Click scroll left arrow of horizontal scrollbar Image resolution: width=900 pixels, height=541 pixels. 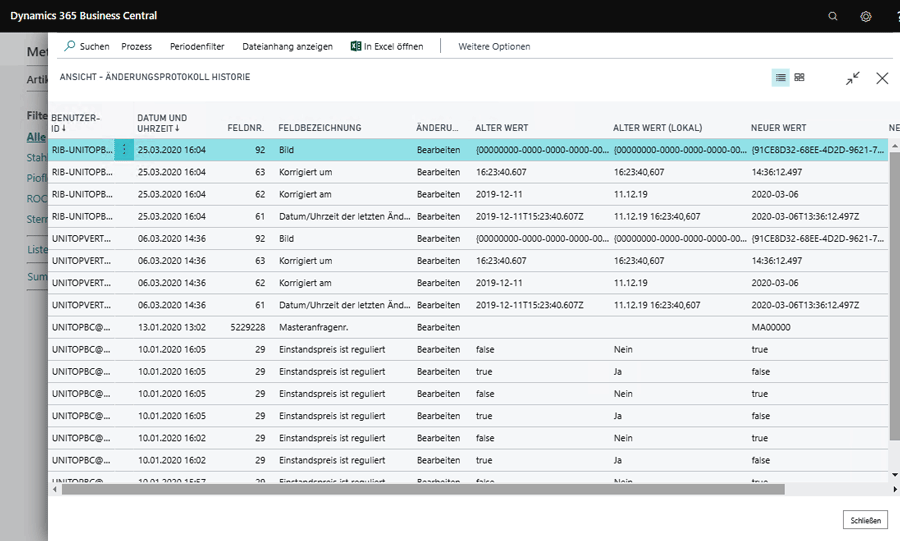point(55,489)
